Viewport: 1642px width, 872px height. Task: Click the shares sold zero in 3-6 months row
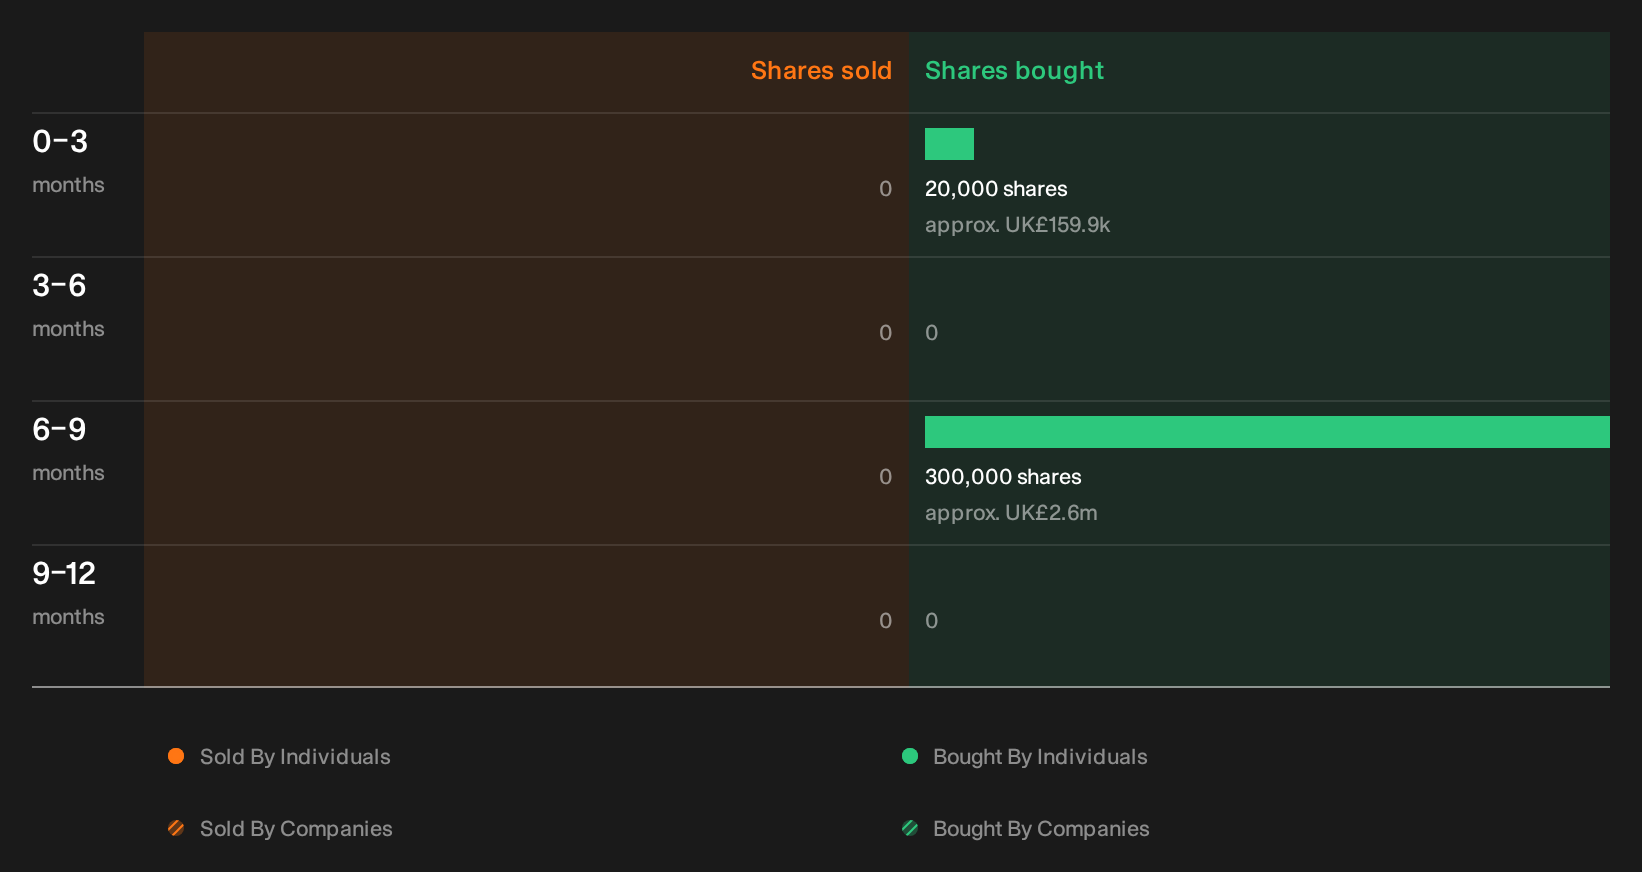[885, 333]
